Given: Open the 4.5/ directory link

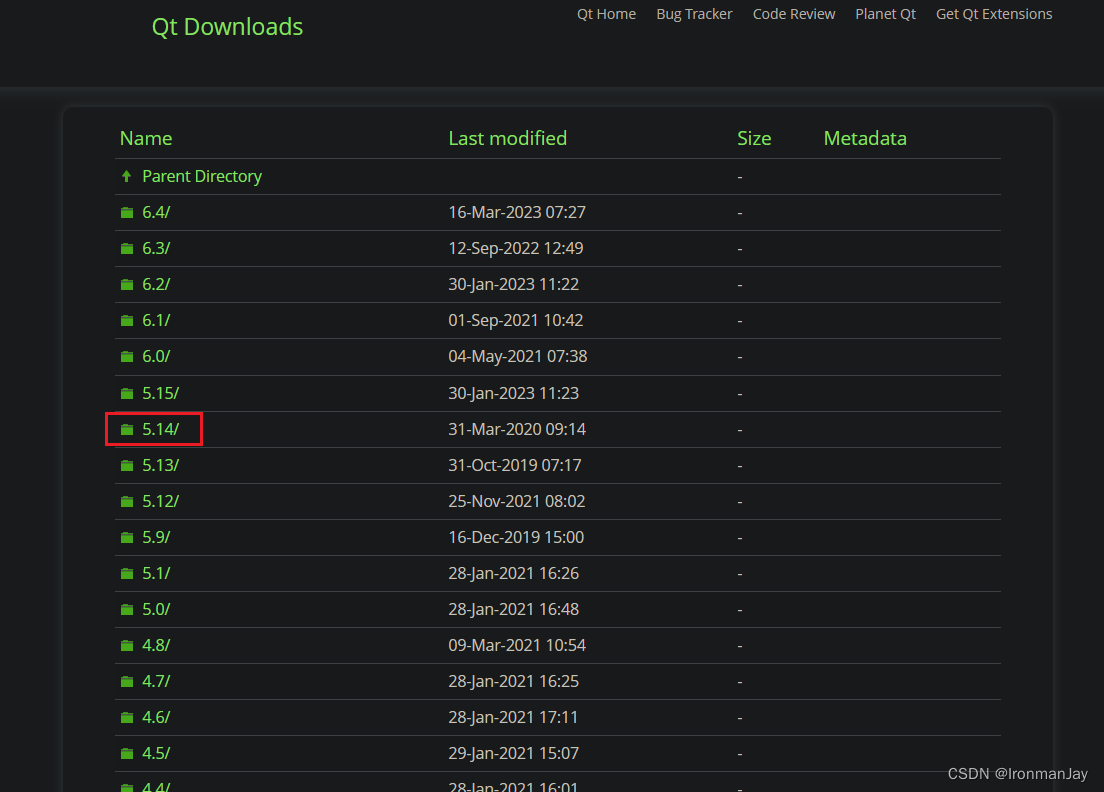Looking at the screenshot, I should (x=156, y=753).
